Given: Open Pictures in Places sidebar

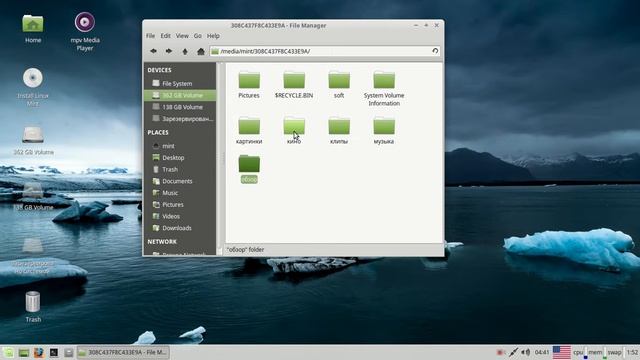Looking at the screenshot, I should click(180, 204).
